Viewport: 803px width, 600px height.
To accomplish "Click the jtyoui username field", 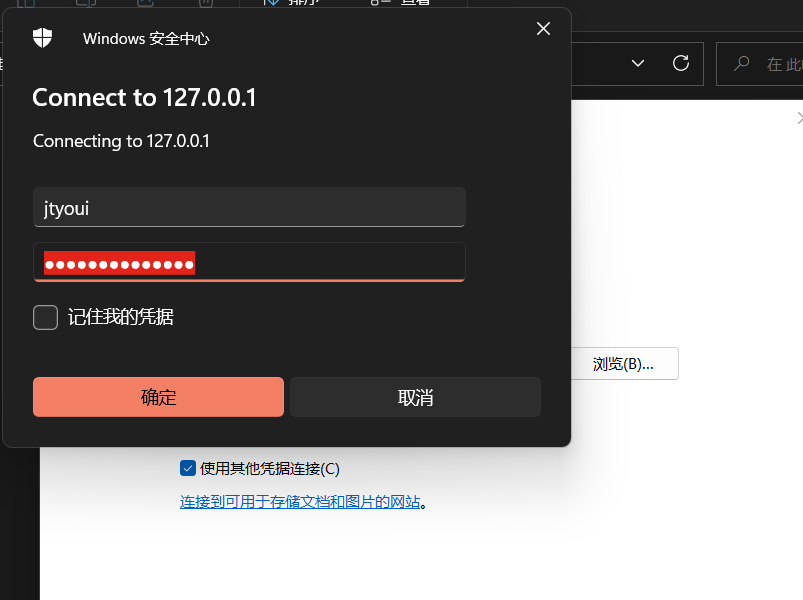I will point(249,208).
